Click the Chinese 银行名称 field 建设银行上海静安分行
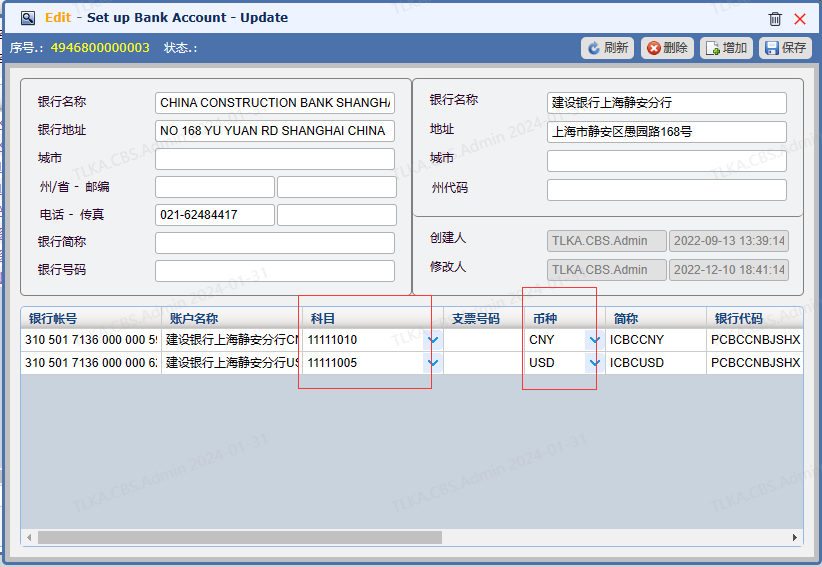The height and width of the screenshot is (567, 822). click(x=667, y=103)
